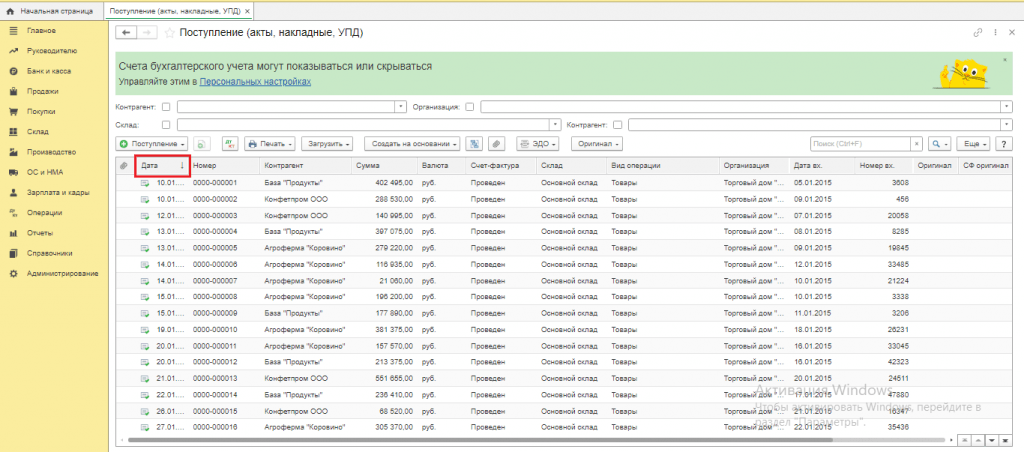This screenshot has height=452, width=1024.
Task: Click the Поступление create button
Action: [x=153, y=144]
